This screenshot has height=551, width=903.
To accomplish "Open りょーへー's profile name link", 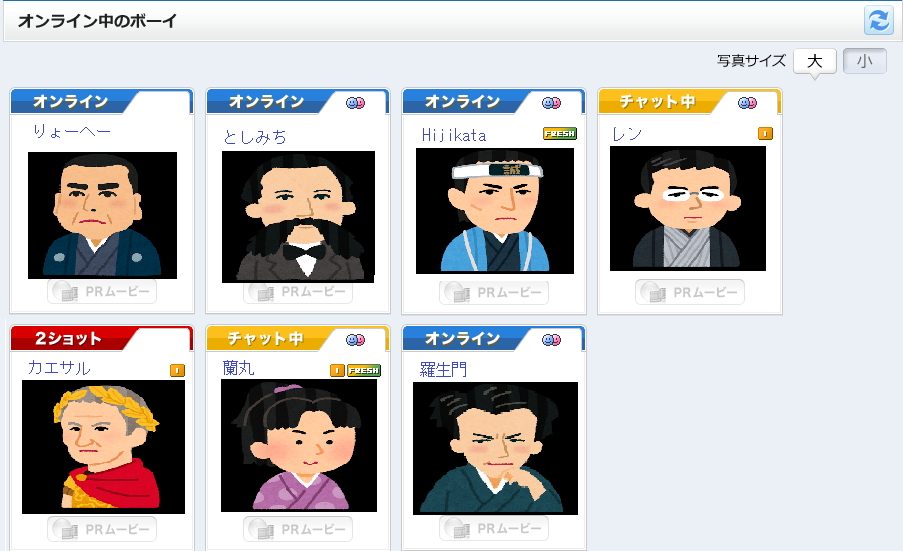I will pyautogui.click(x=72, y=132).
